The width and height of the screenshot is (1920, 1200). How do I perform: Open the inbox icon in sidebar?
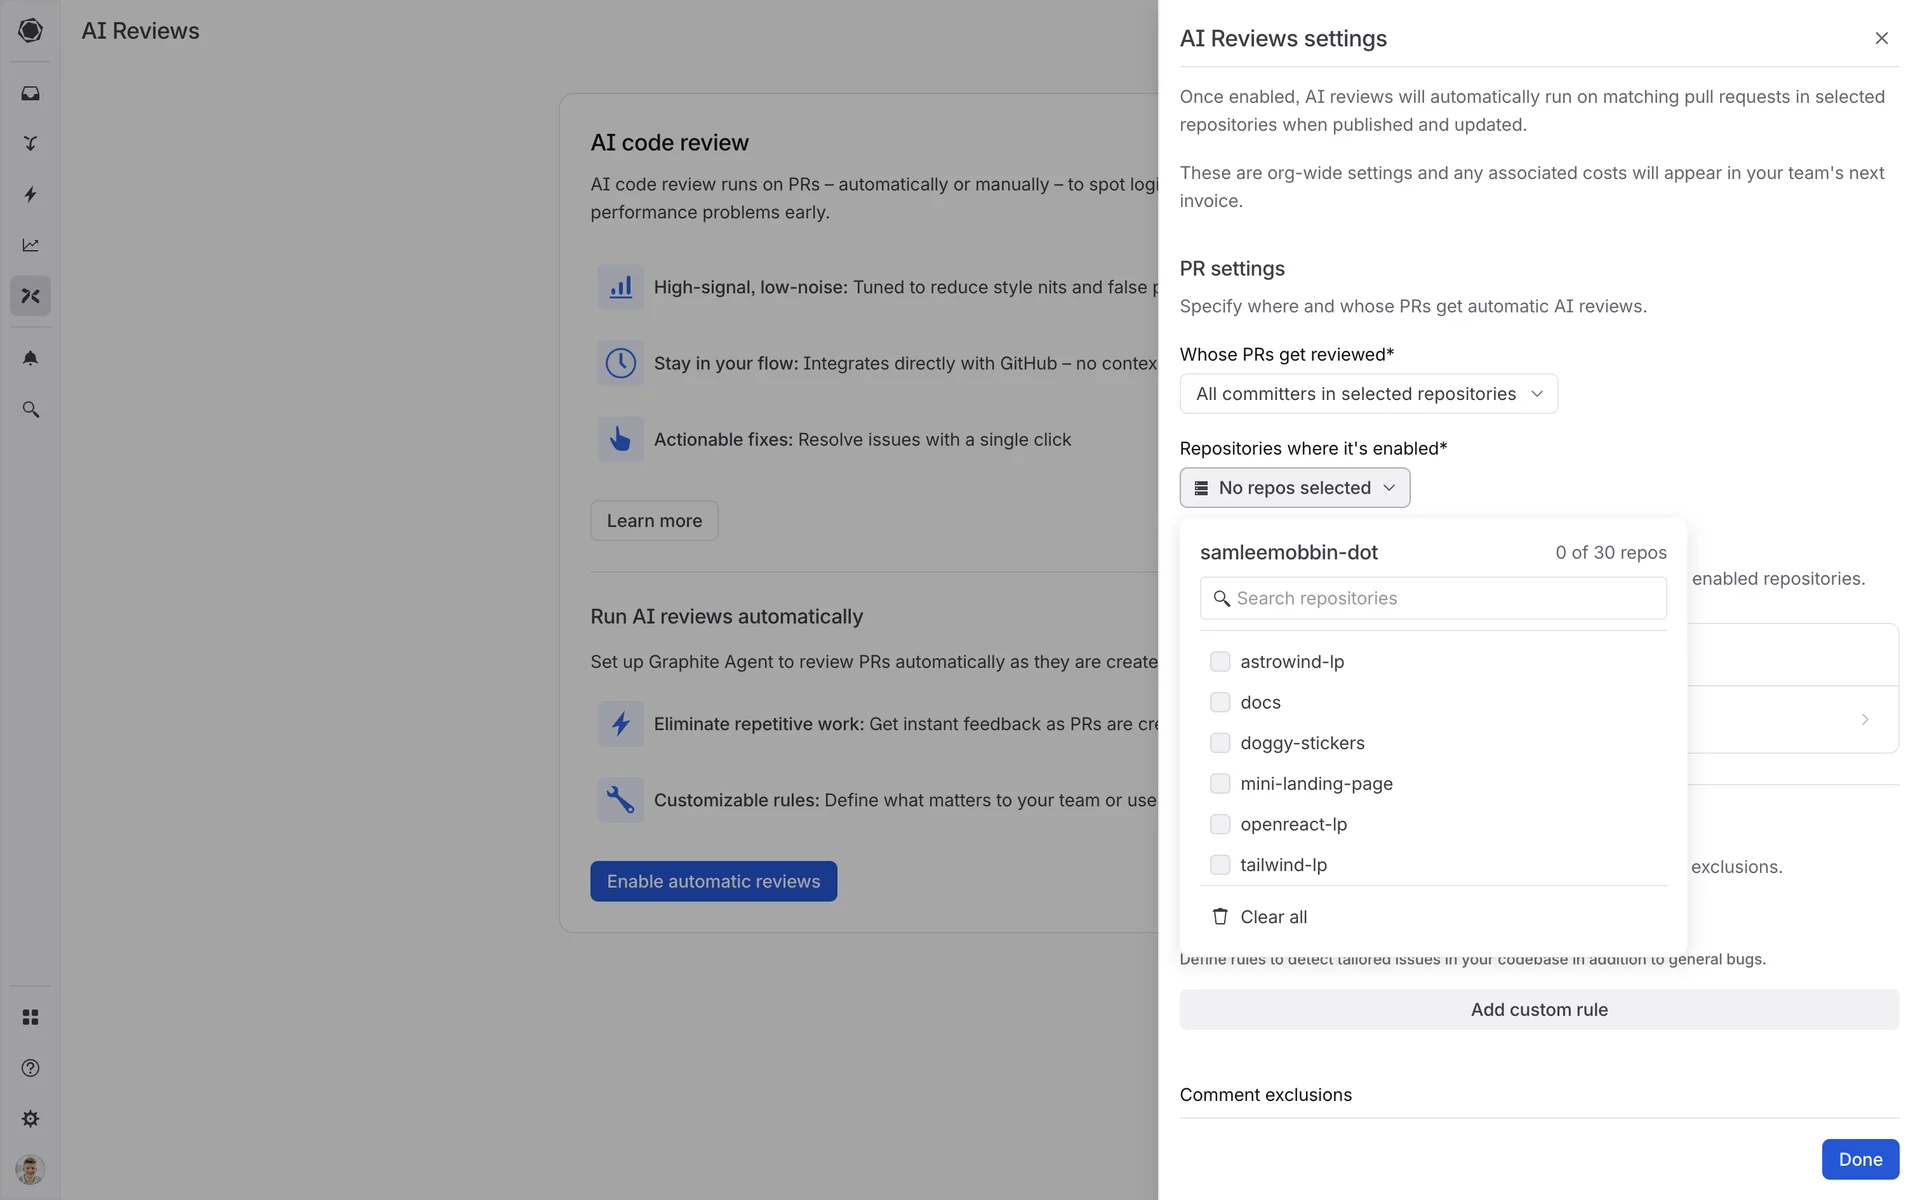coord(30,93)
